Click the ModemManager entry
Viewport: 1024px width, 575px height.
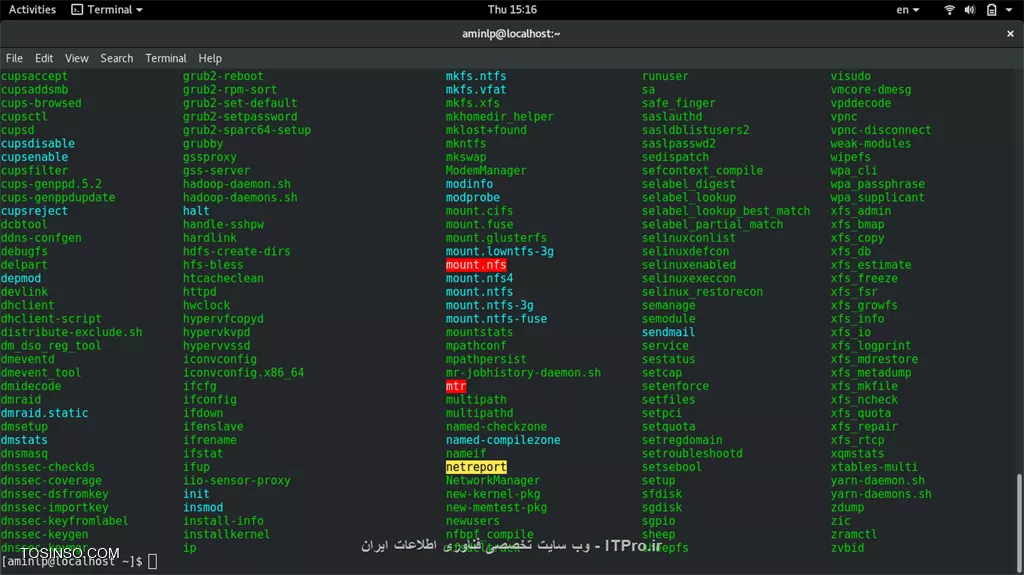486,171
